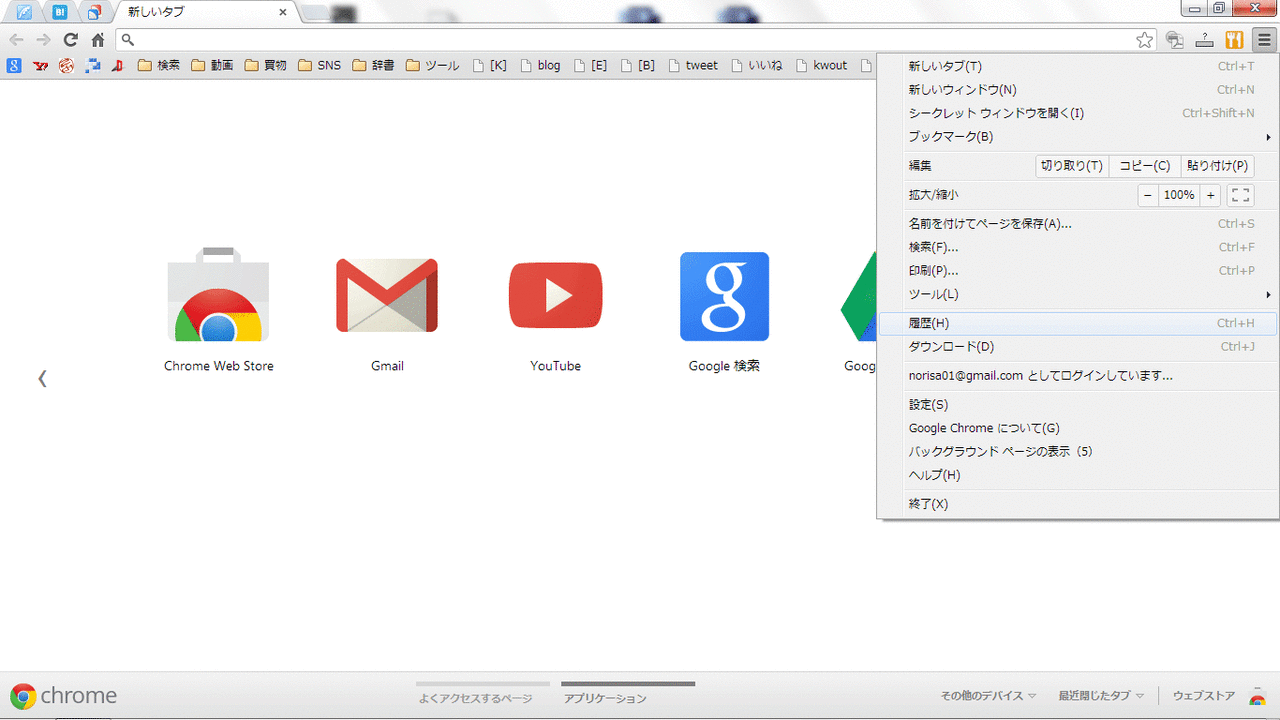Image resolution: width=1280 pixels, height=720 pixels.
Task: Open a new tab with the new-tab button
Action: coord(315,12)
